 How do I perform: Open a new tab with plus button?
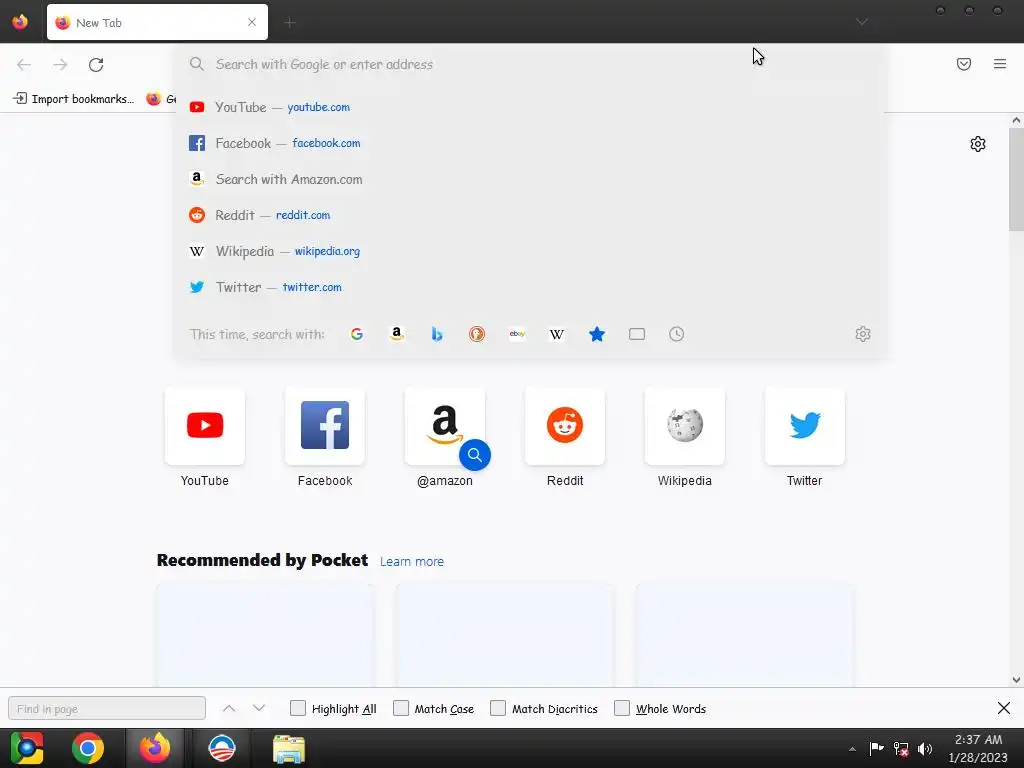tap(290, 23)
